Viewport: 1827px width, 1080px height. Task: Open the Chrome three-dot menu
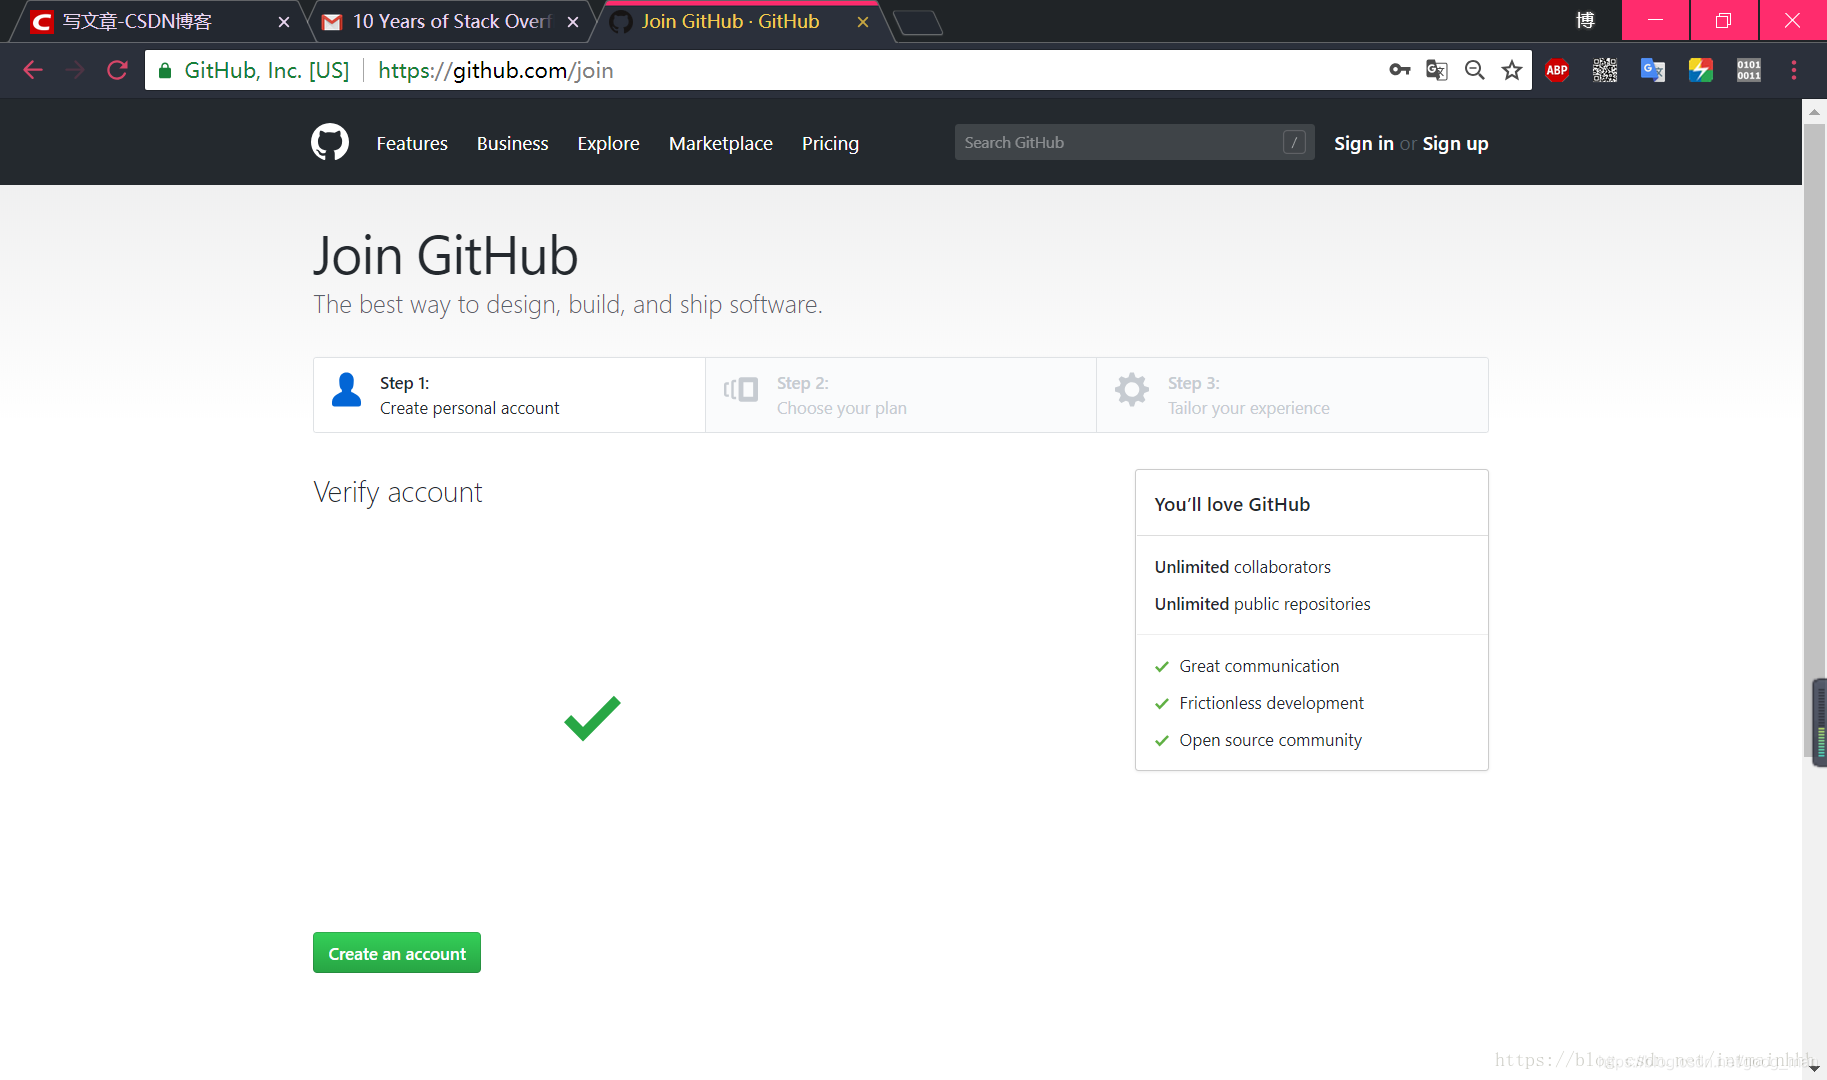pyautogui.click(x=1794, y=70)
